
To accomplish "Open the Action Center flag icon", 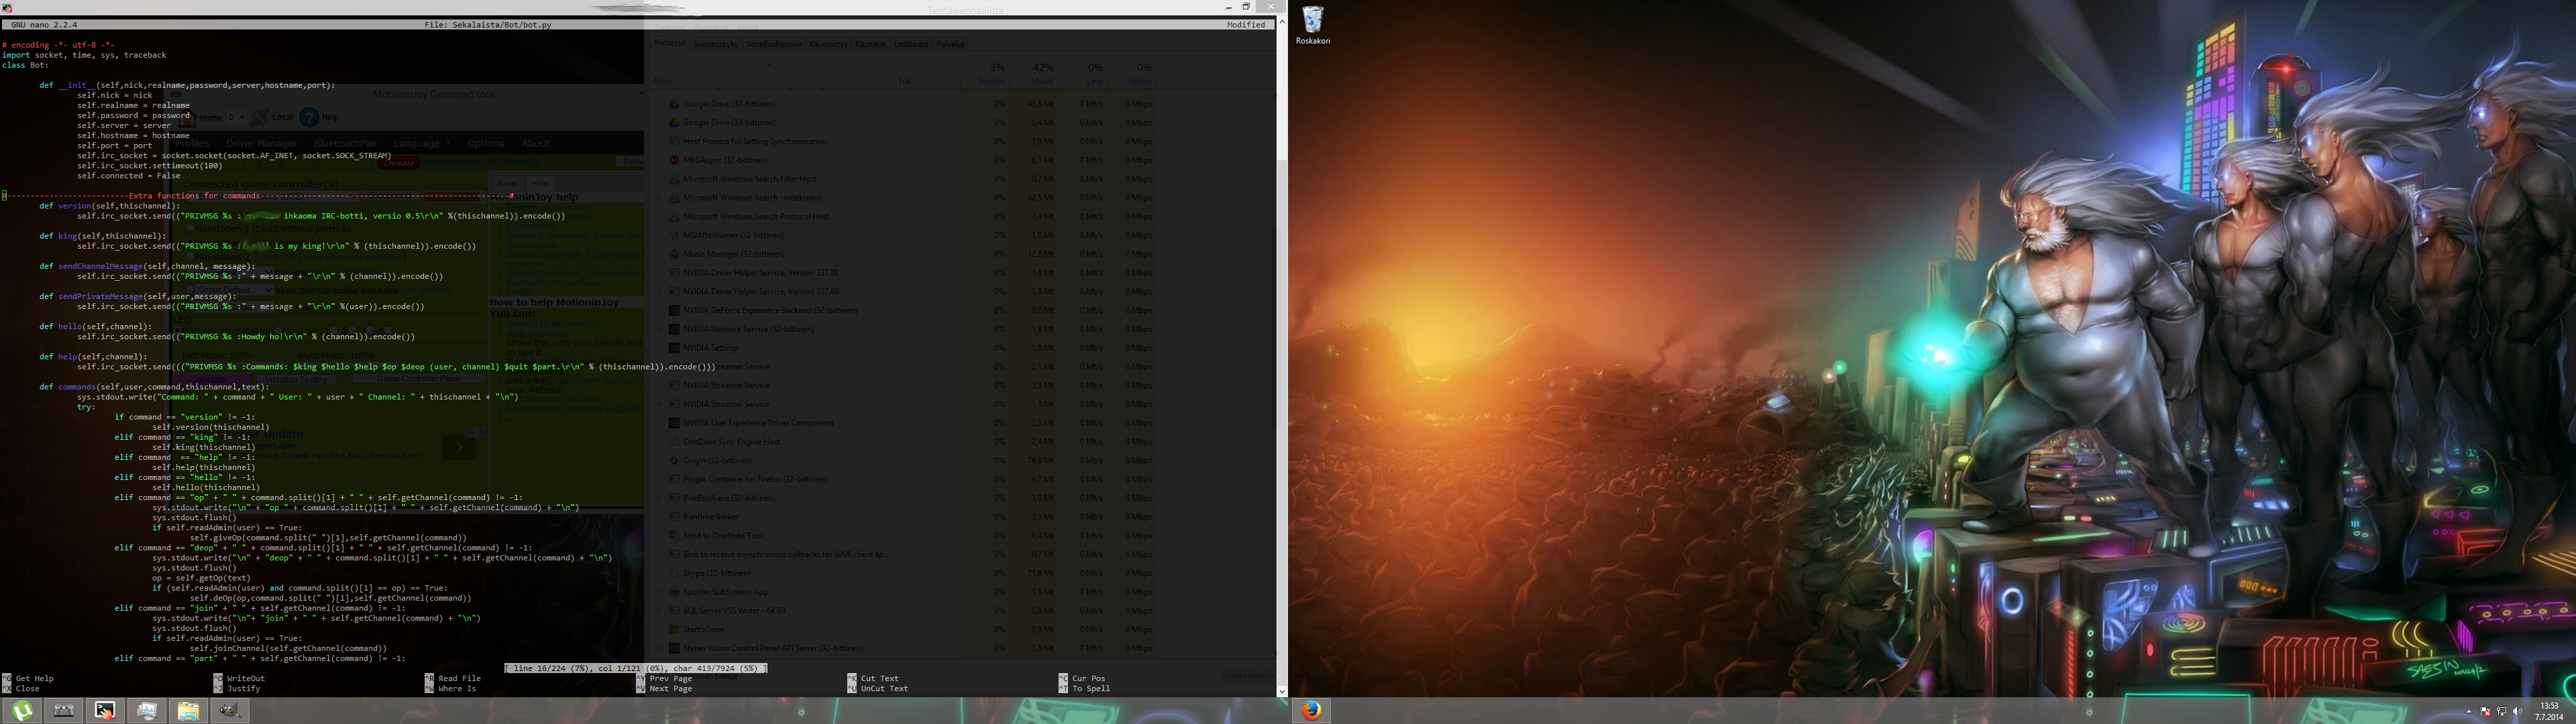I will pyautogui.click(x=2485, y=712).
